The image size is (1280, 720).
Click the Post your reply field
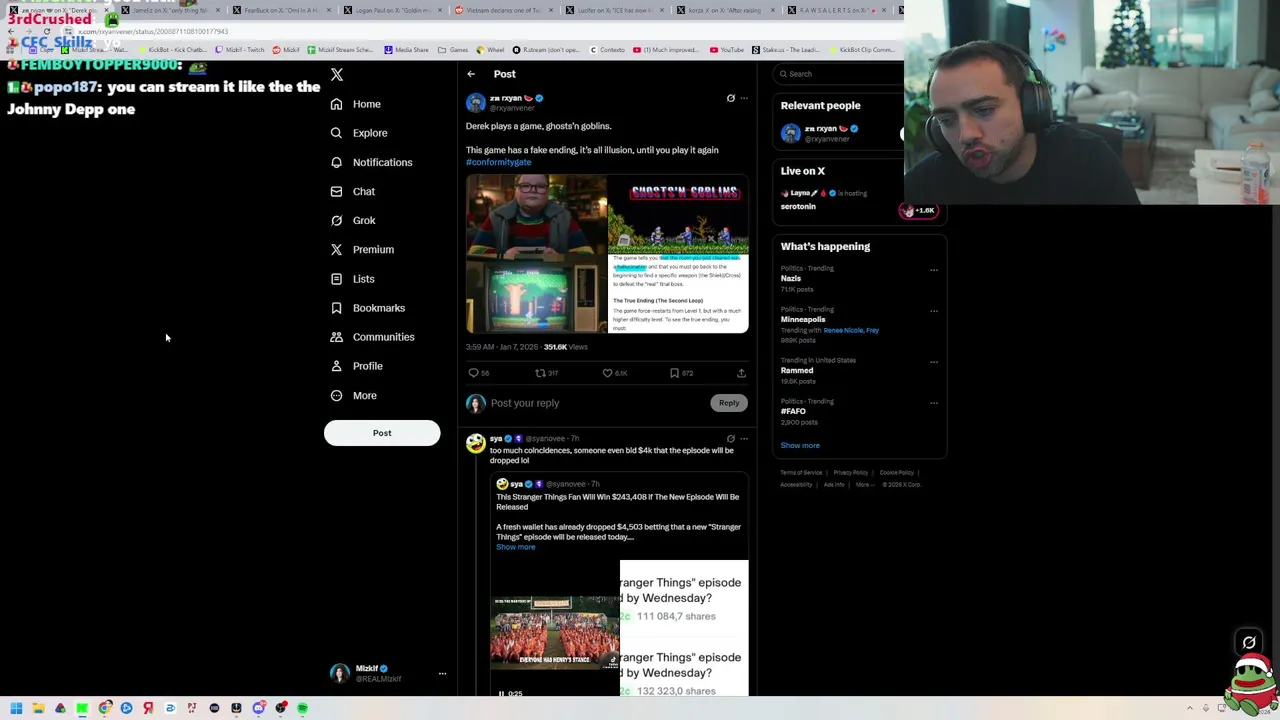click(598, 403)
